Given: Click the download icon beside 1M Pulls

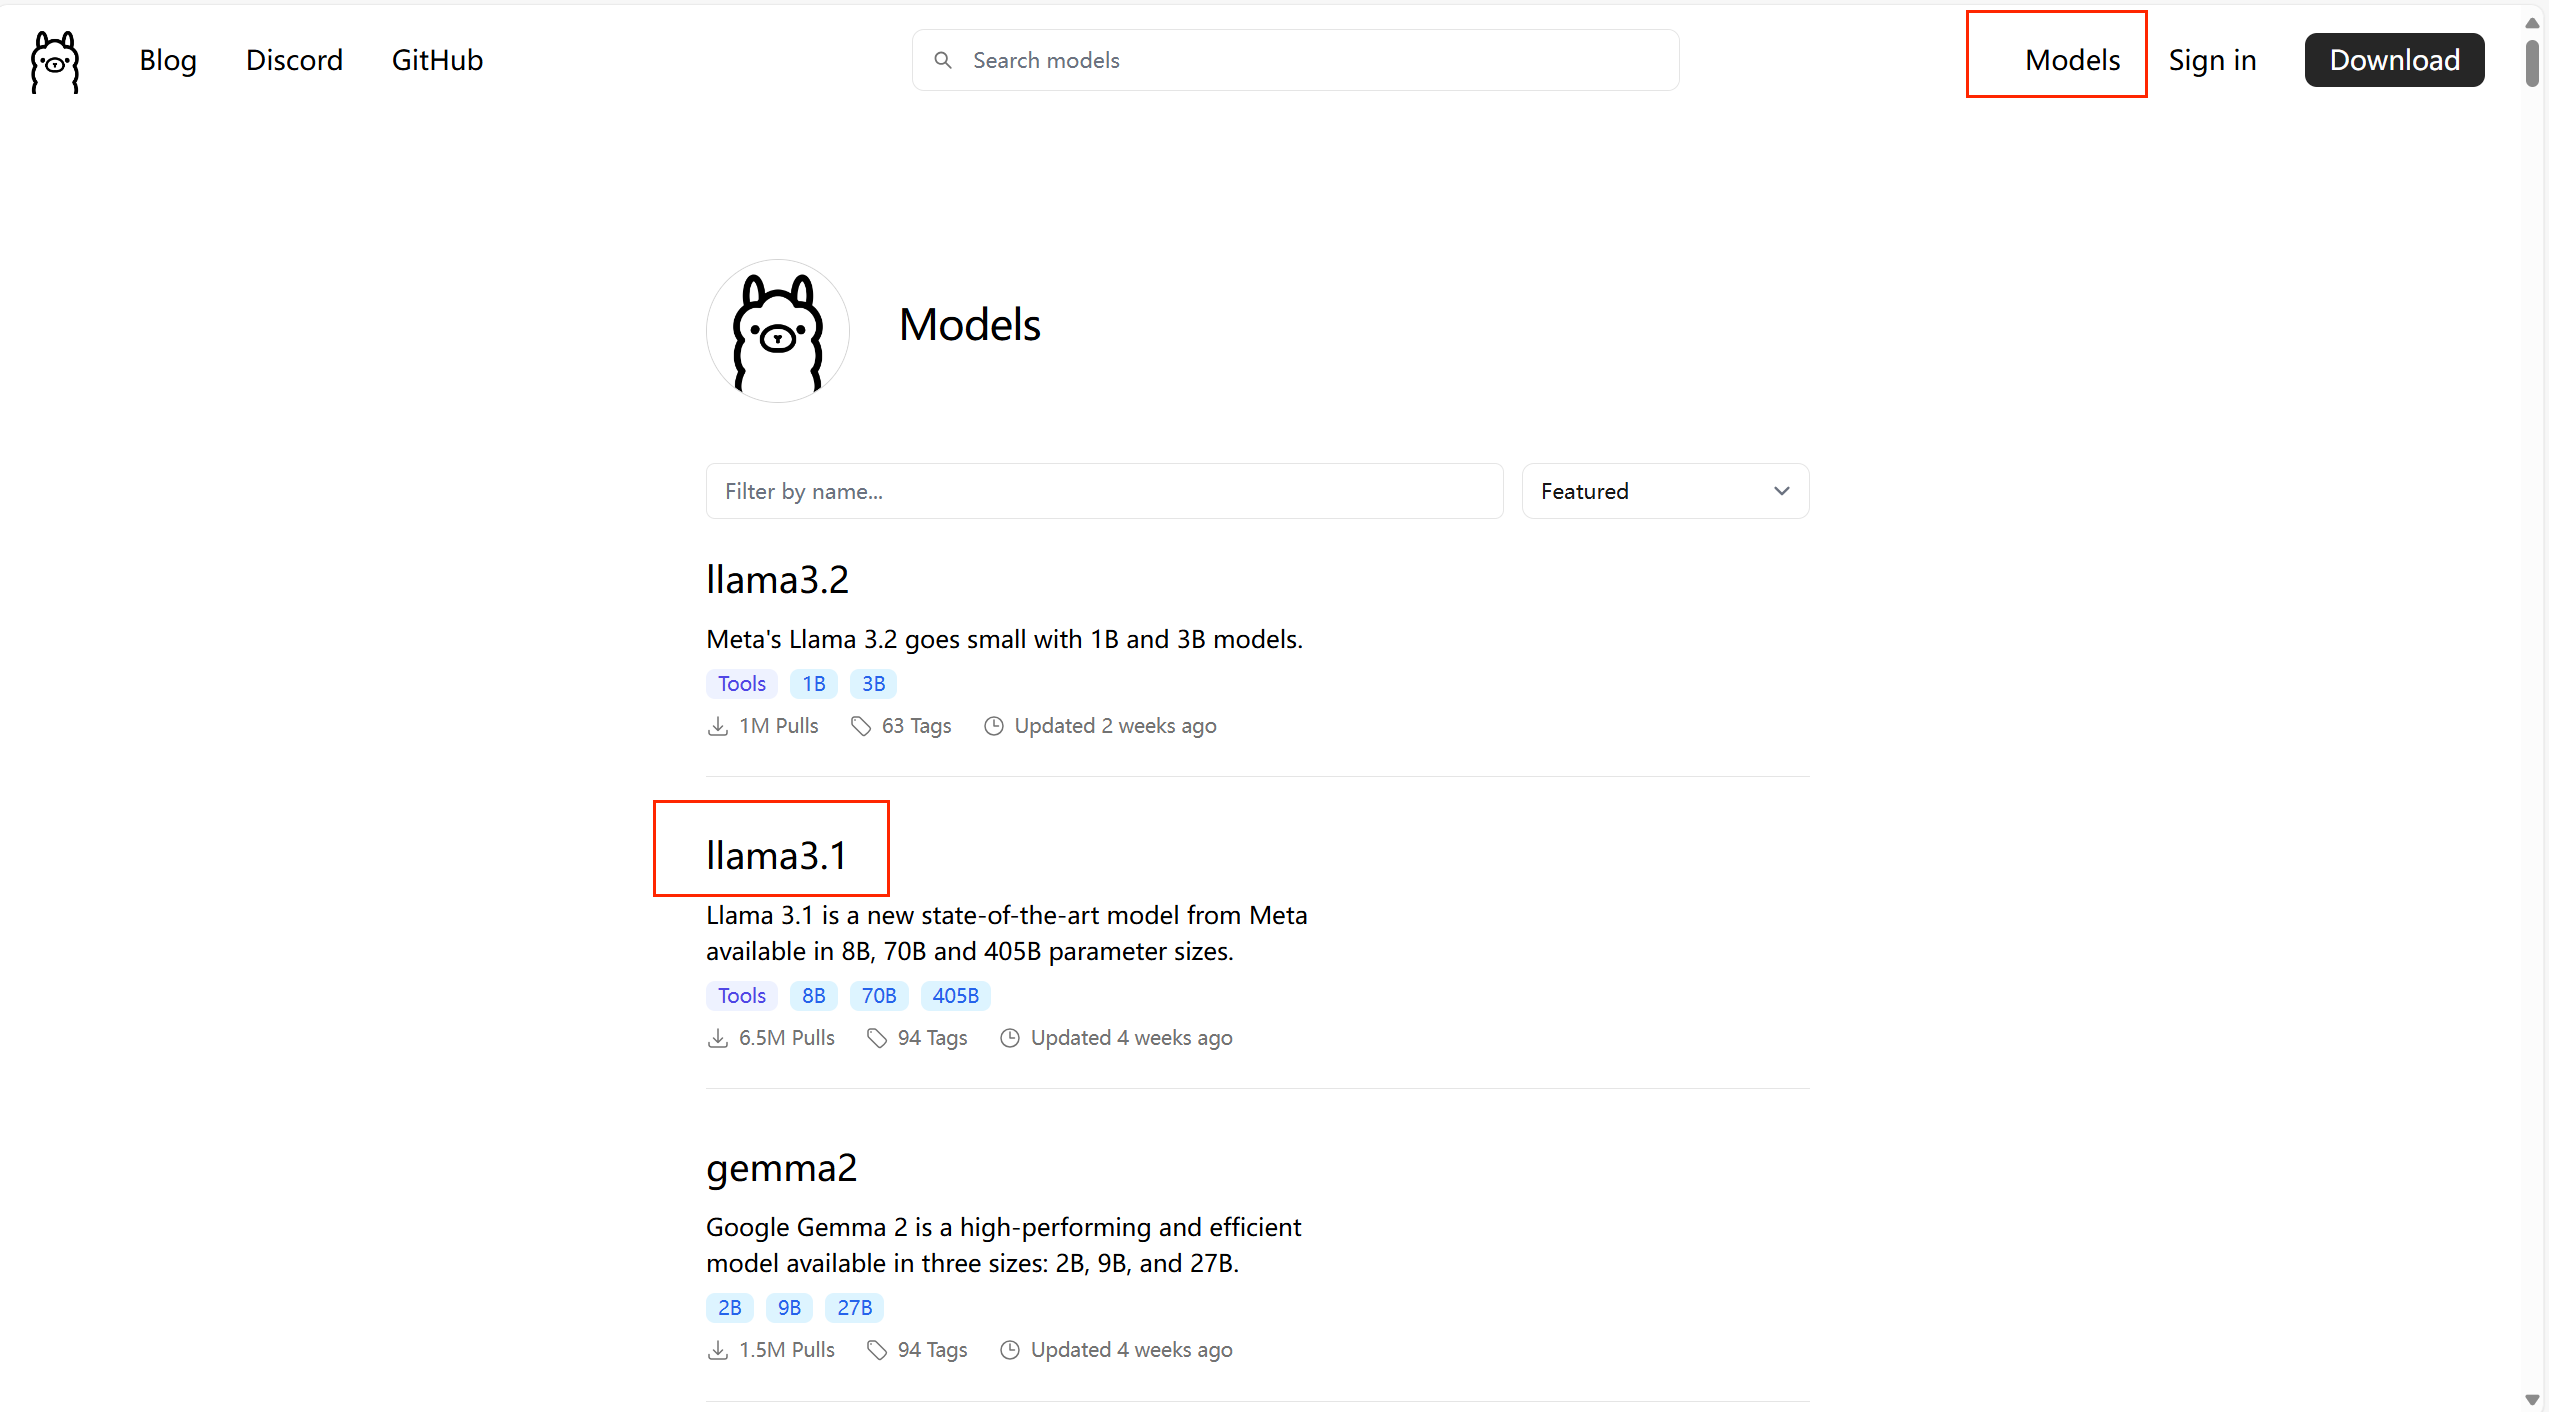Looking at the screenshot, I should click(x=717, y=726).
